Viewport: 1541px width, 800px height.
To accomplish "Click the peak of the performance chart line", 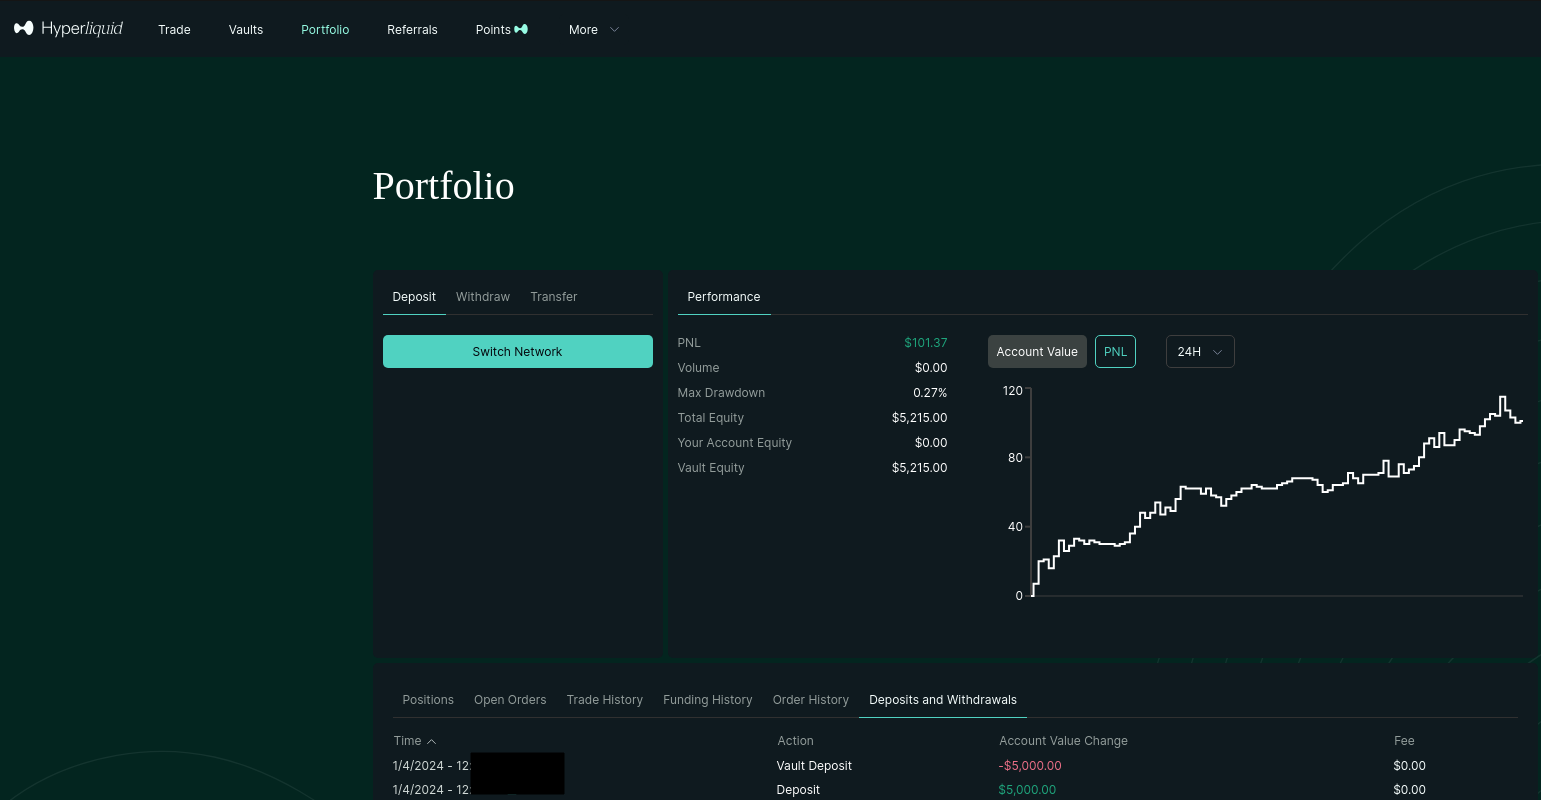I will click(x=1502, y=398).
